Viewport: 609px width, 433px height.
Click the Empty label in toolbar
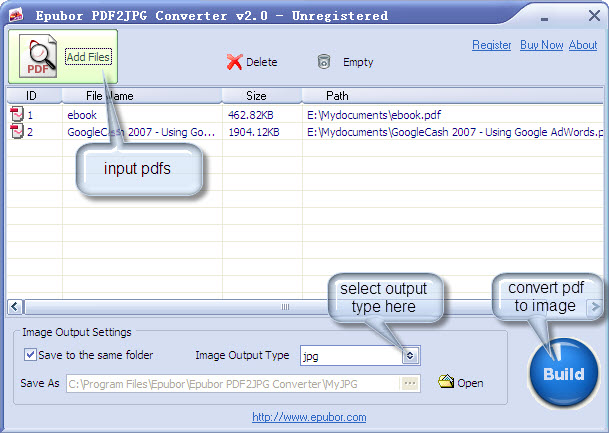click(x=358, y=62)
